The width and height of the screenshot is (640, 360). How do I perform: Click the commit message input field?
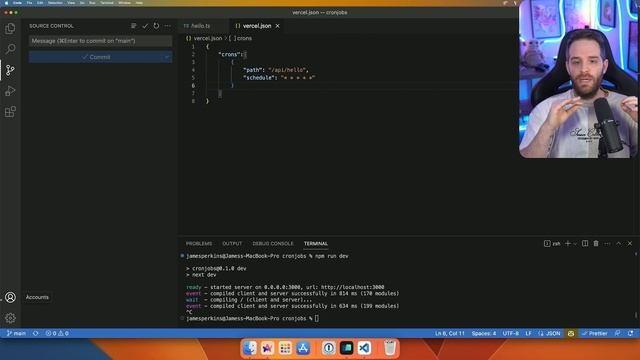[100, 41]
